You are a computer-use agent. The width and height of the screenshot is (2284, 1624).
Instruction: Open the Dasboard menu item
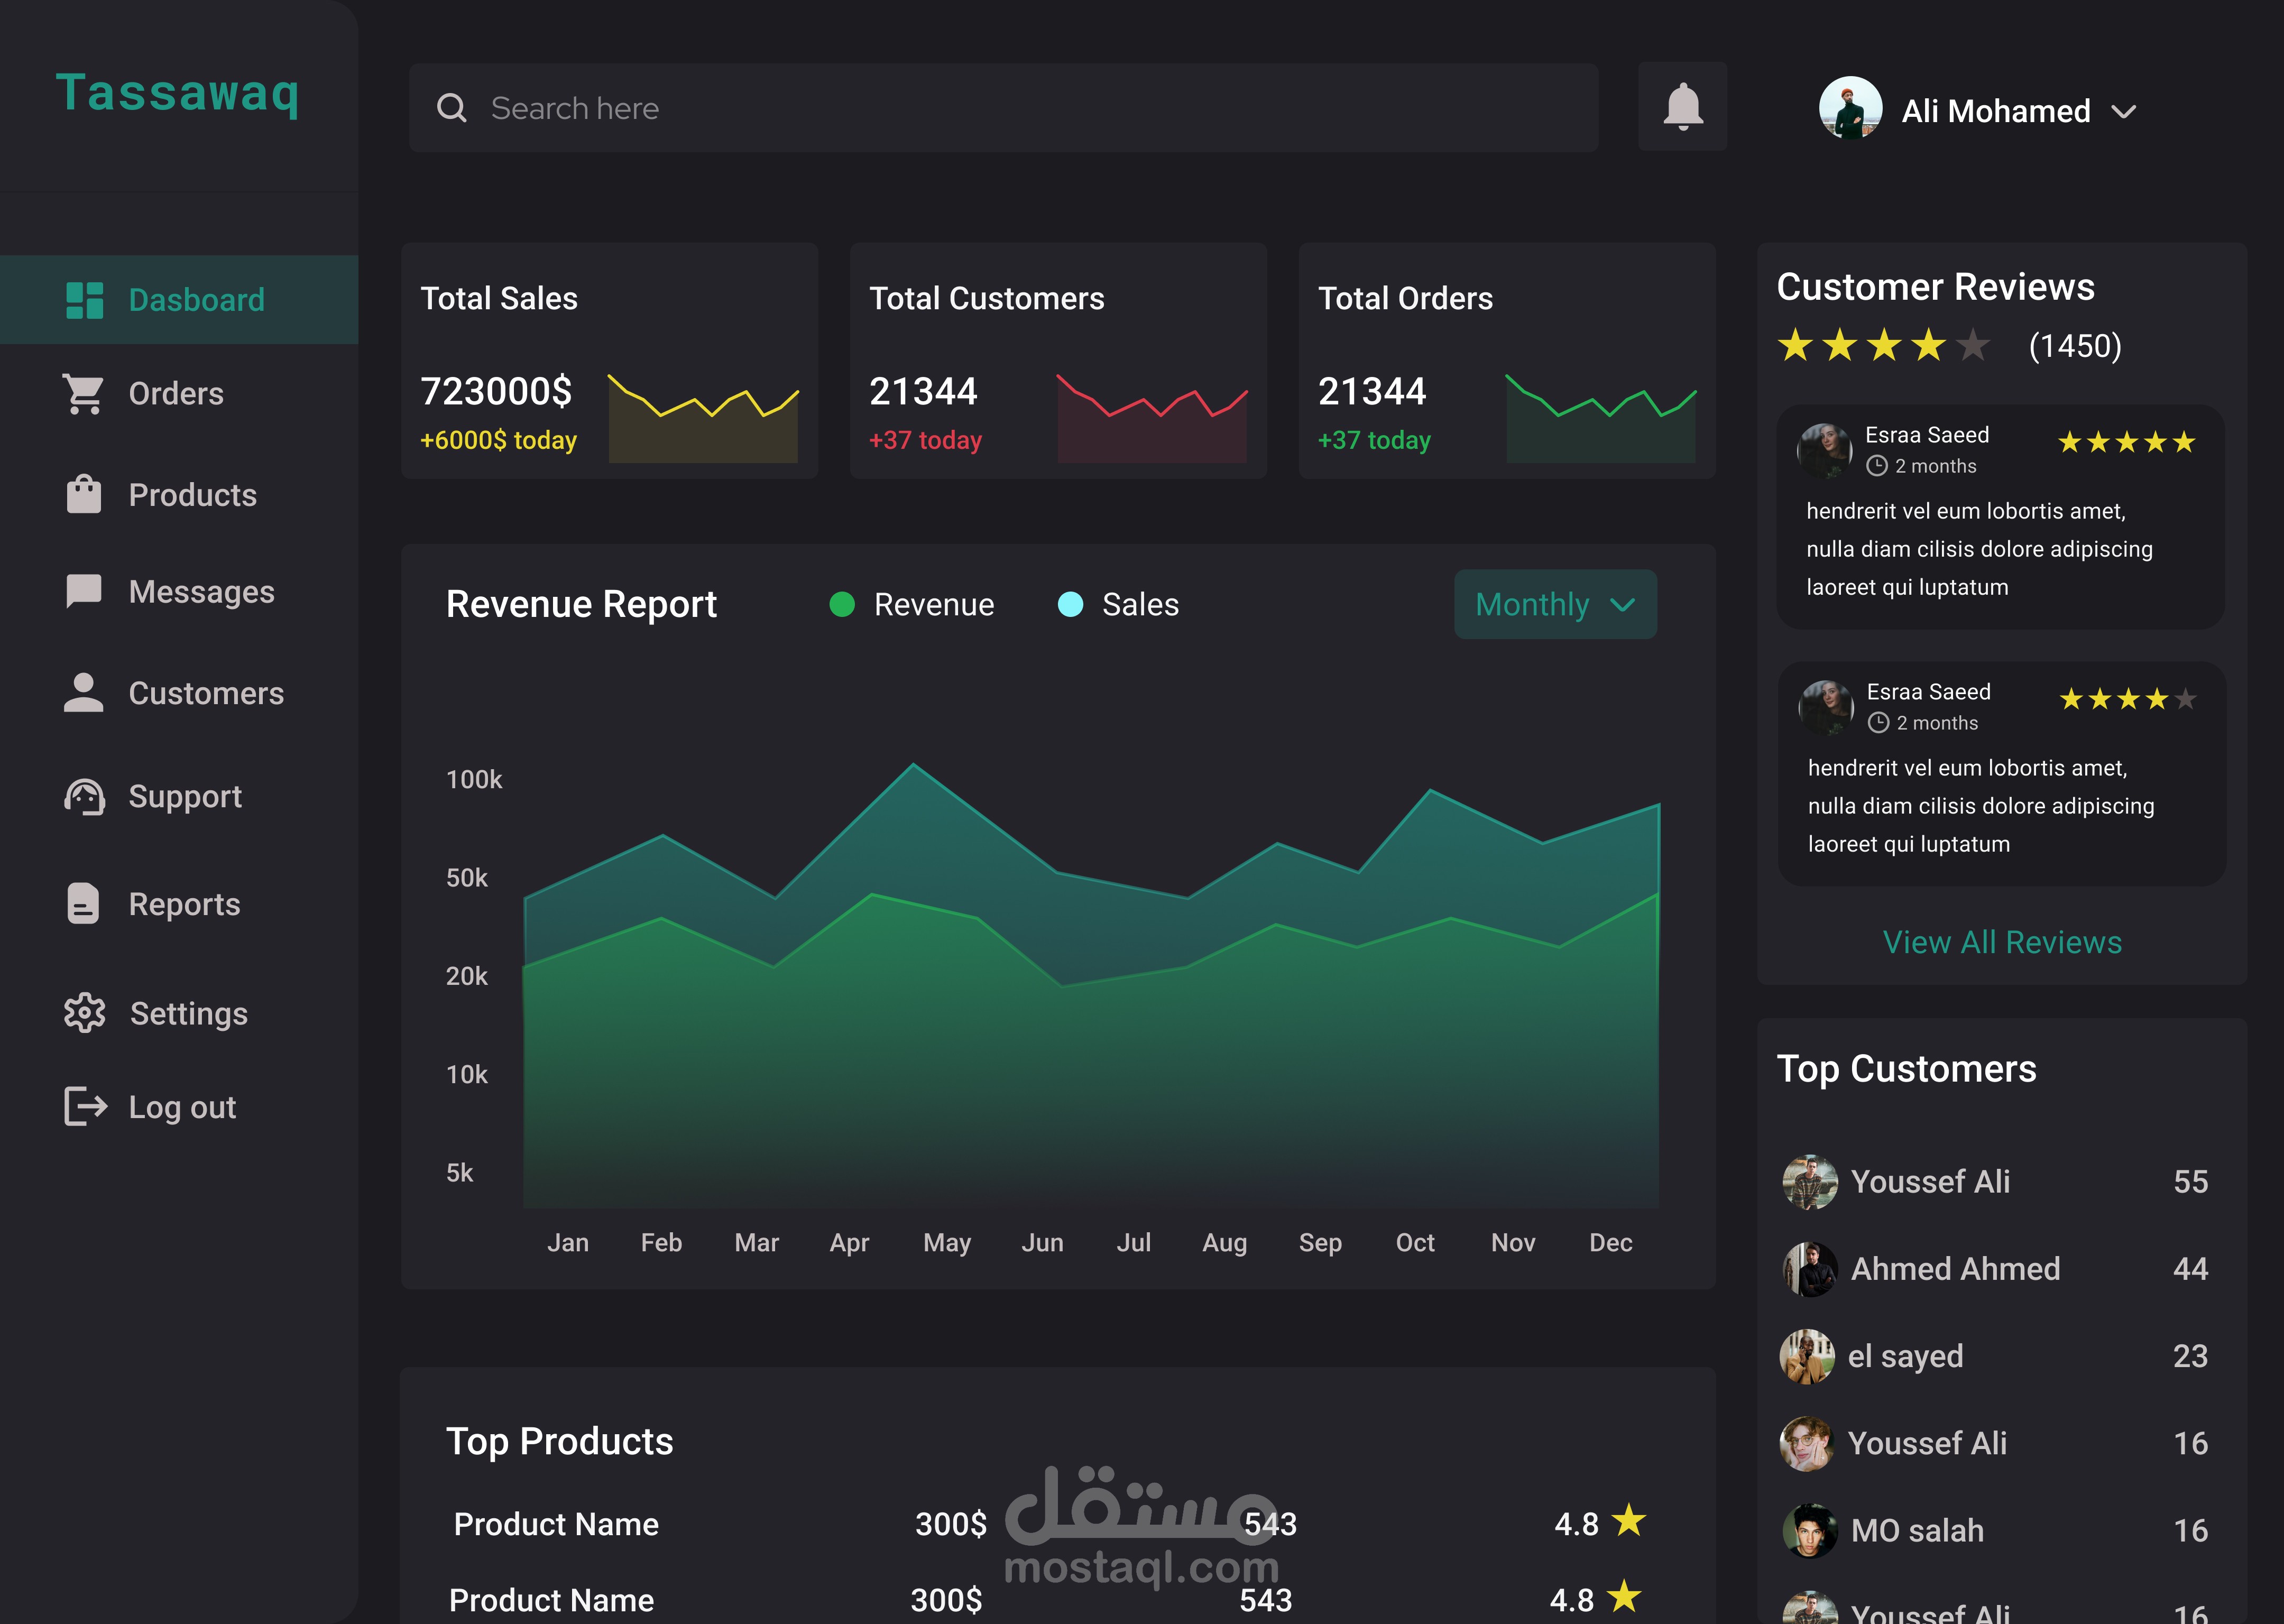(x=179, y=300)
